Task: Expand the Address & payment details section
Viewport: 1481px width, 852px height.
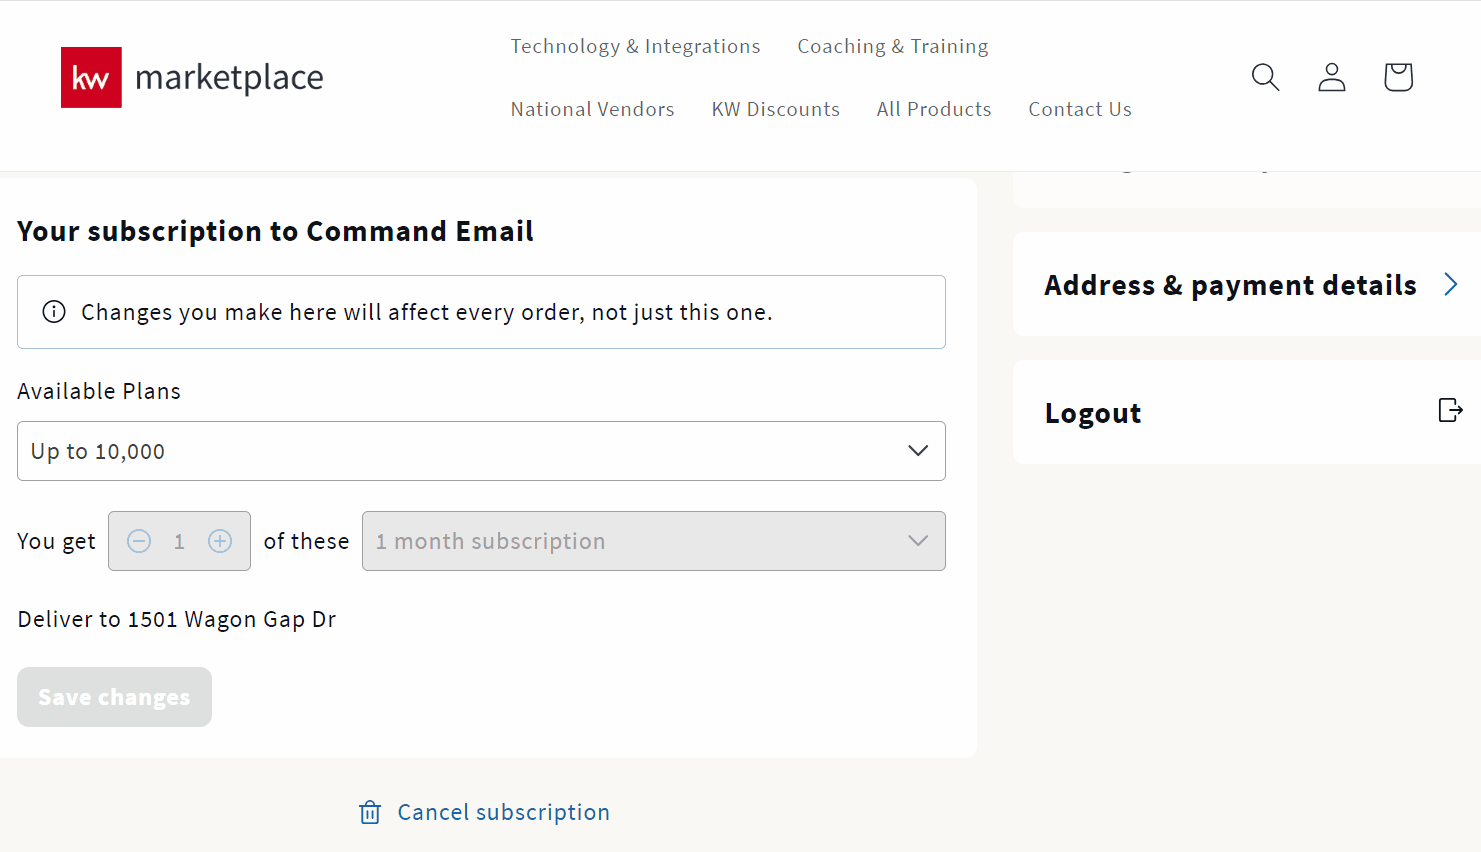Action: (1229, 284)
